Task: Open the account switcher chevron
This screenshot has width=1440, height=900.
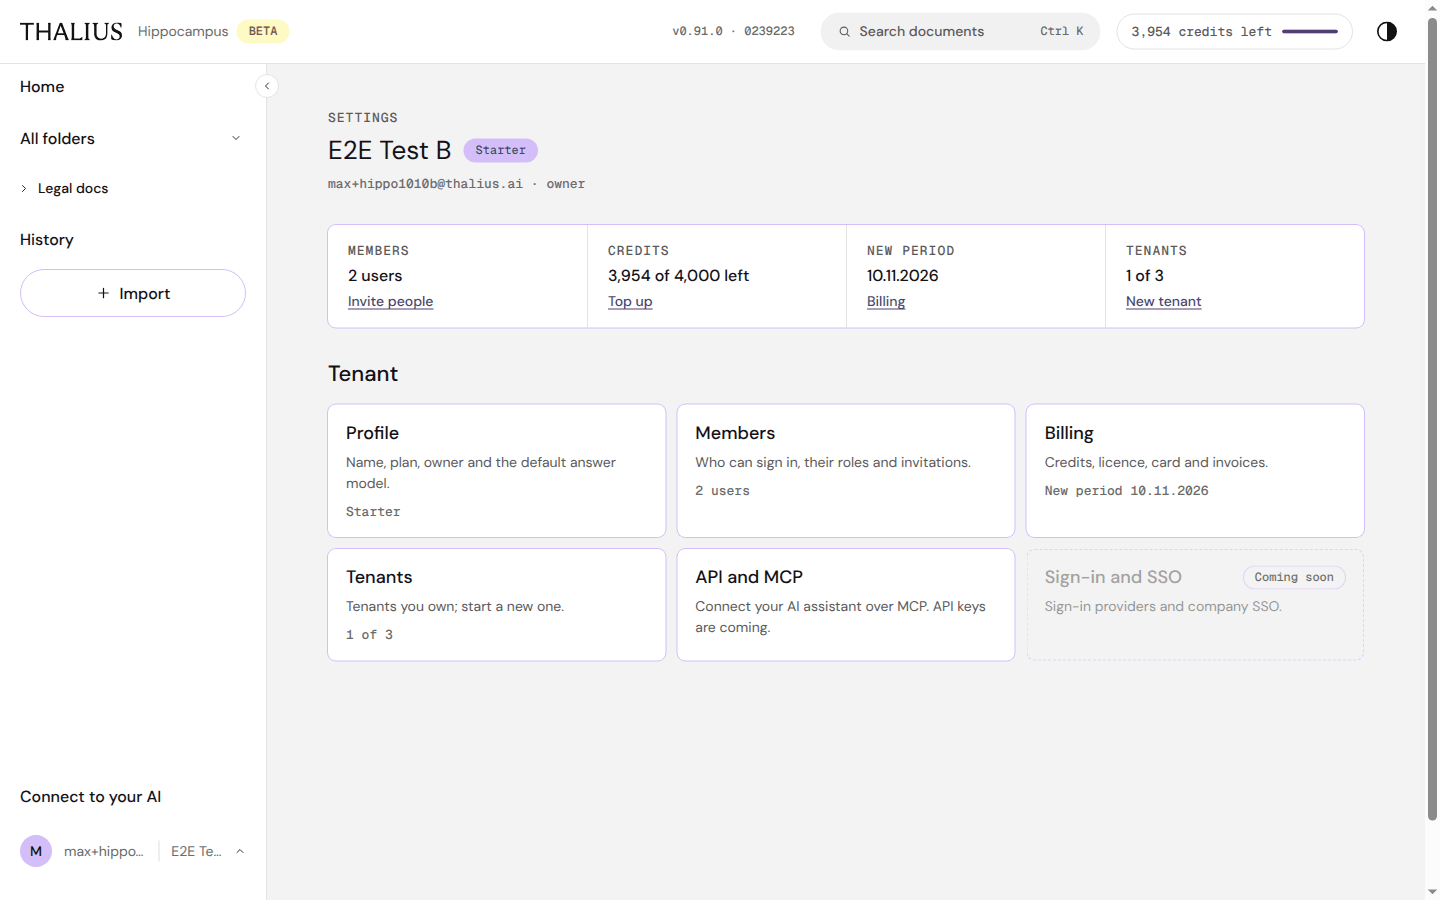Action: click(x=240, y=851)
